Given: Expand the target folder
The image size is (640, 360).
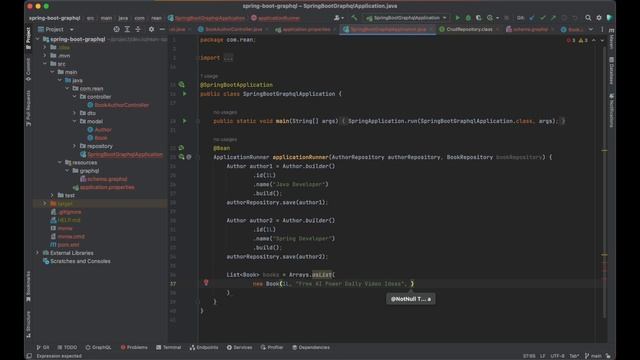Looking at the screenshot, I should 45,203.
